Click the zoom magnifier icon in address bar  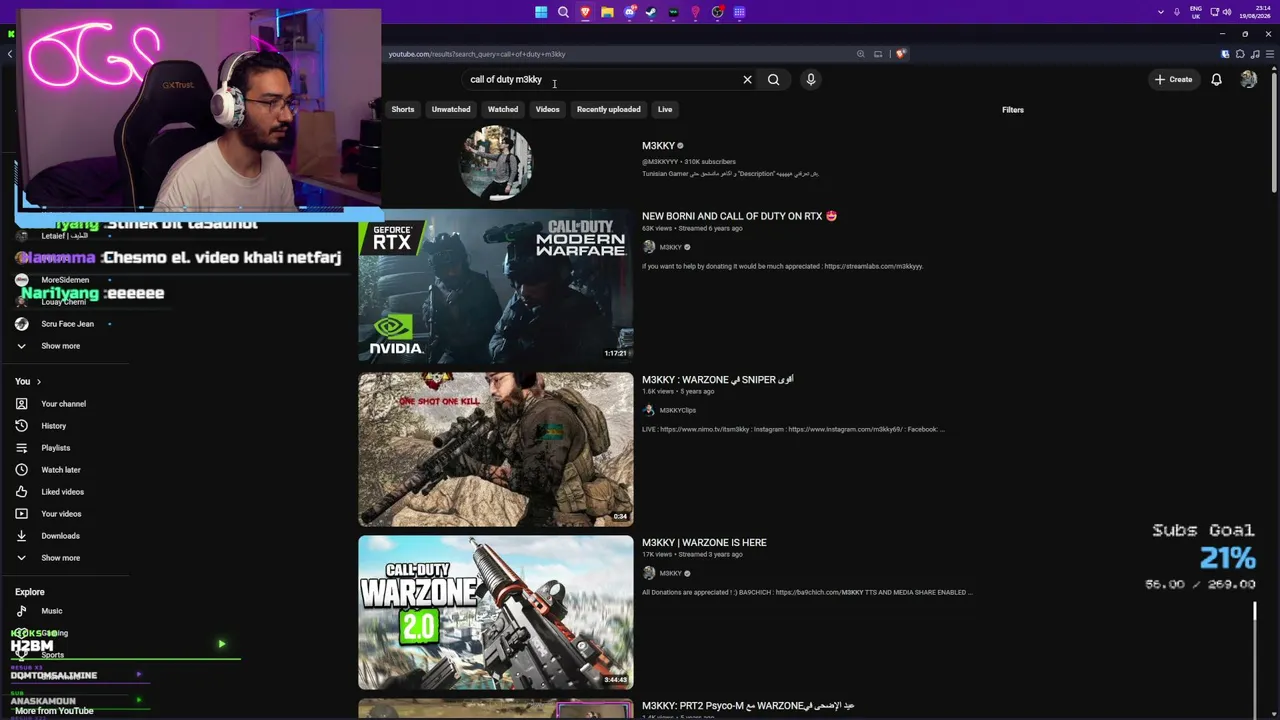[x=860, y=54]
